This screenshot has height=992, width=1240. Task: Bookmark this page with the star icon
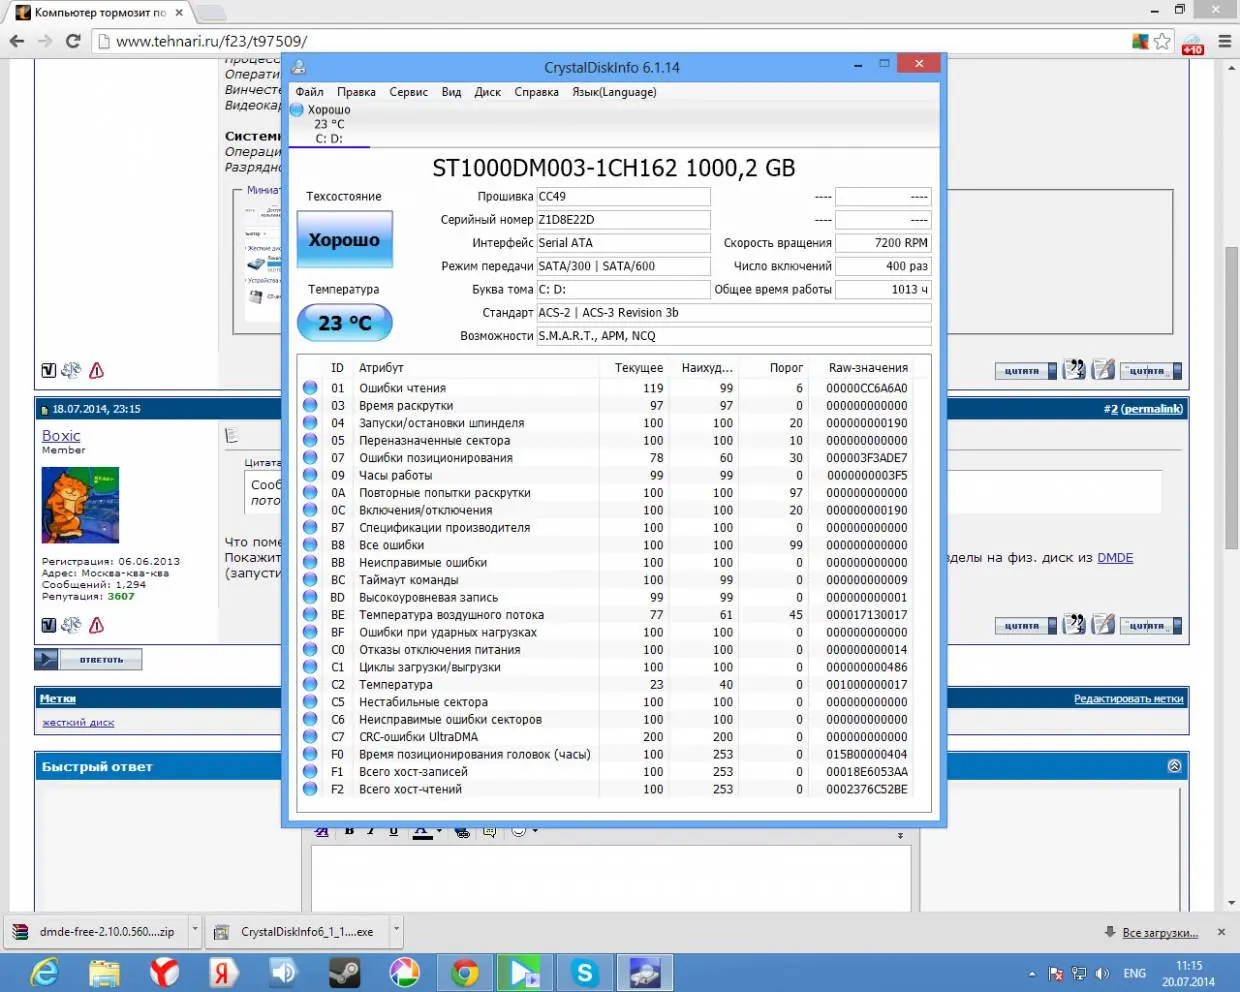tap(1162, 41)
